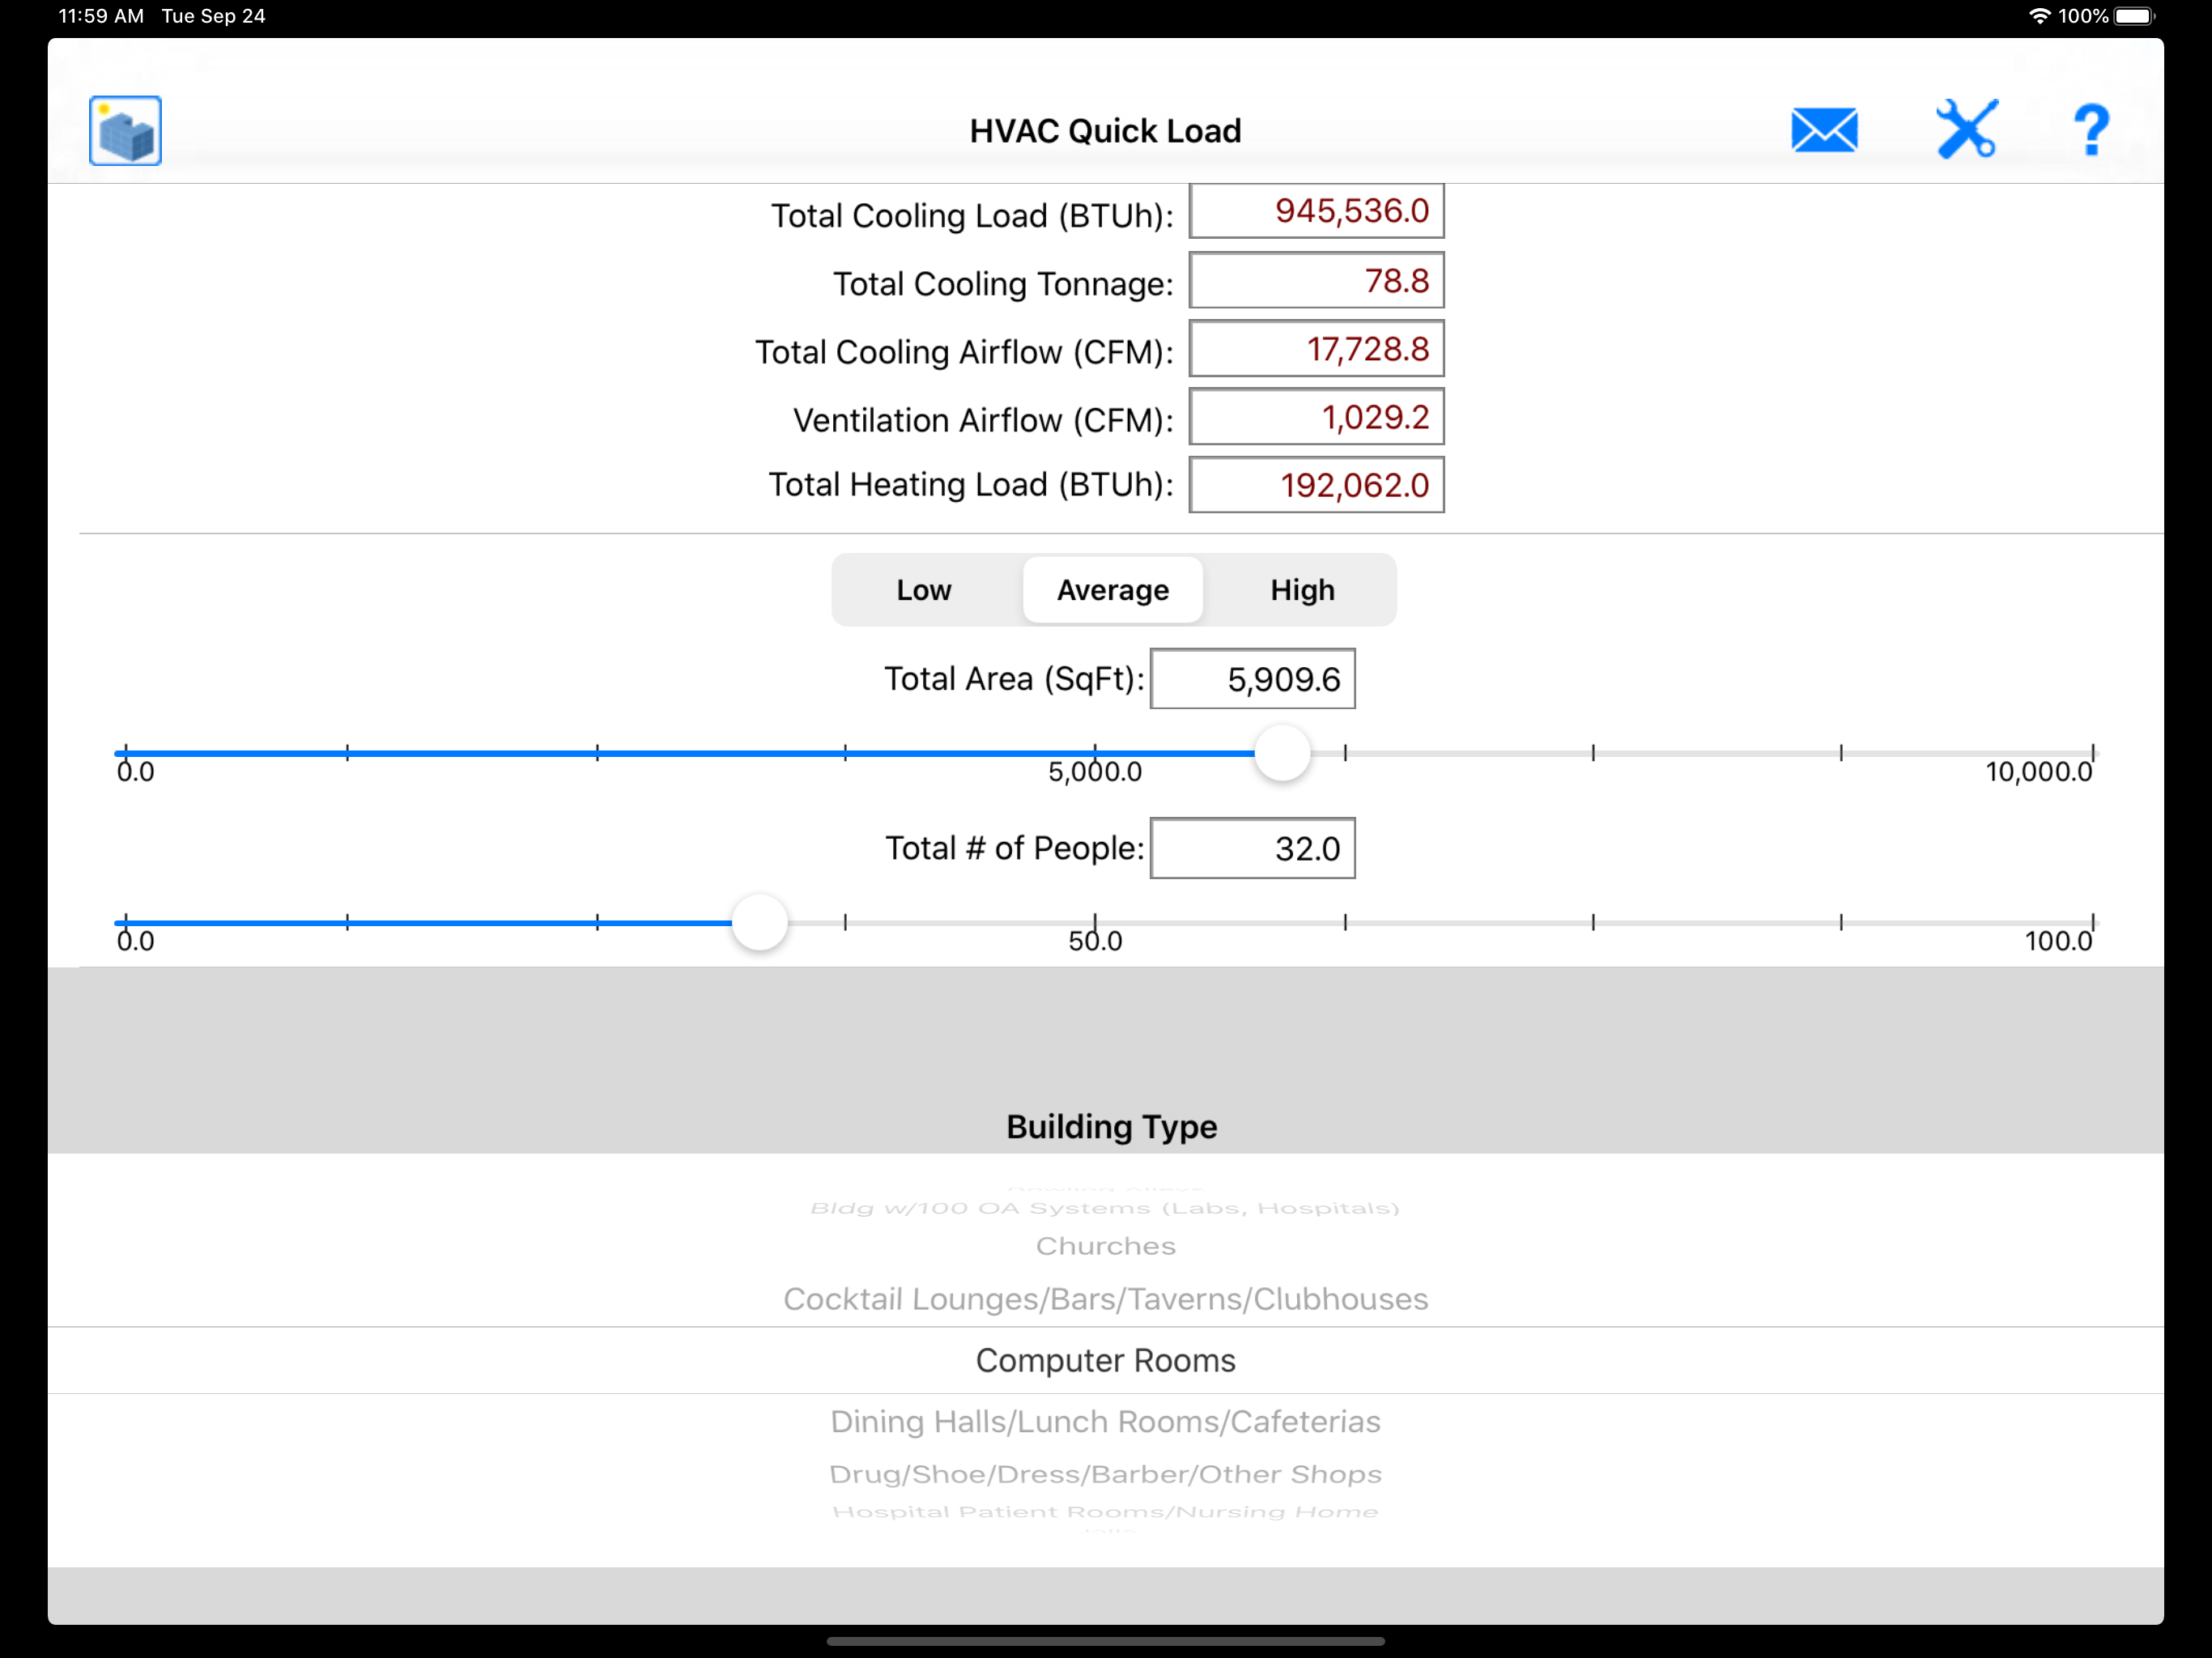2212x1658 pixels.
Task: Click the Total Heating Load result box
Action: click(x=1316, y=484)
